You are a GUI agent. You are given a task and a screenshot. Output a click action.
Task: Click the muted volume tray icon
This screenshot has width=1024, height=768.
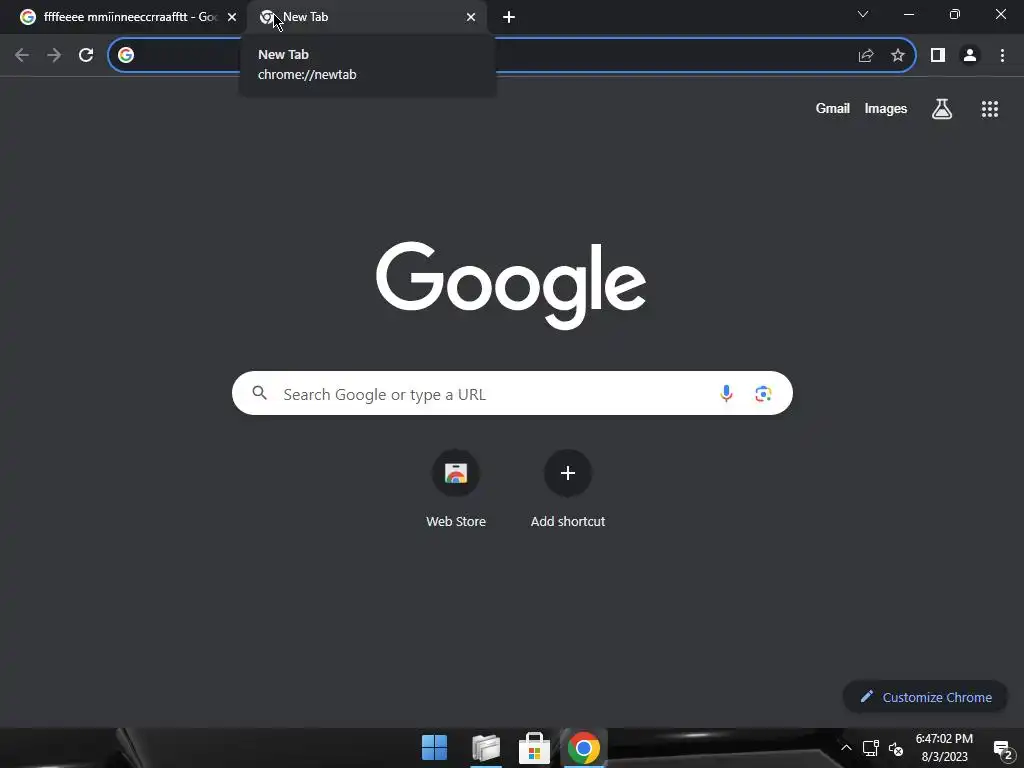tap(895, 748)
